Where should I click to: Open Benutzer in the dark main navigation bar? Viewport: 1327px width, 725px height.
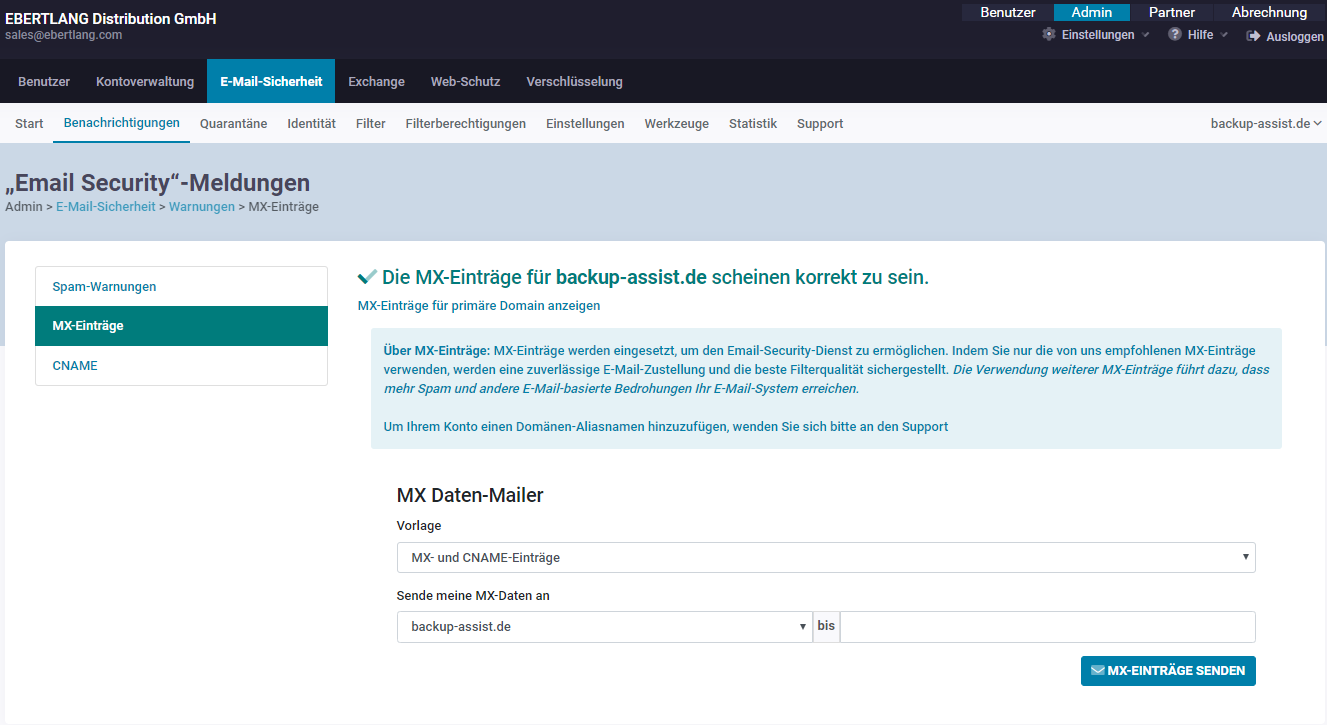click(44, 81)
